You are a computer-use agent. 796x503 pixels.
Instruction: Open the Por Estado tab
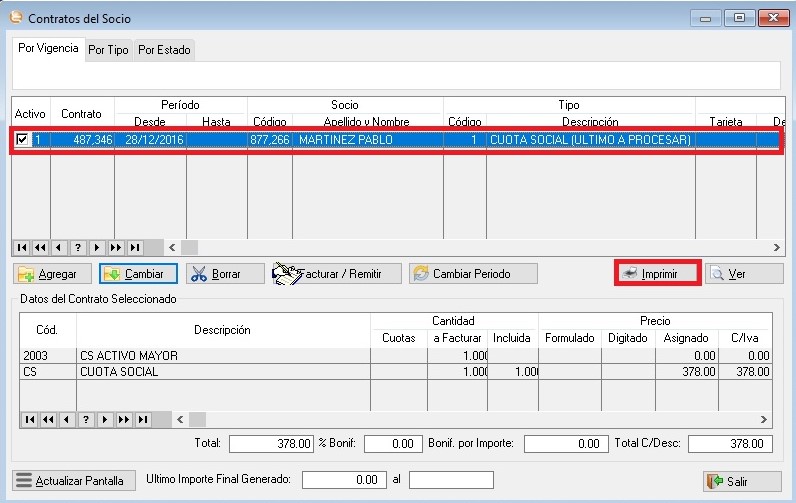tap(164, 49)
